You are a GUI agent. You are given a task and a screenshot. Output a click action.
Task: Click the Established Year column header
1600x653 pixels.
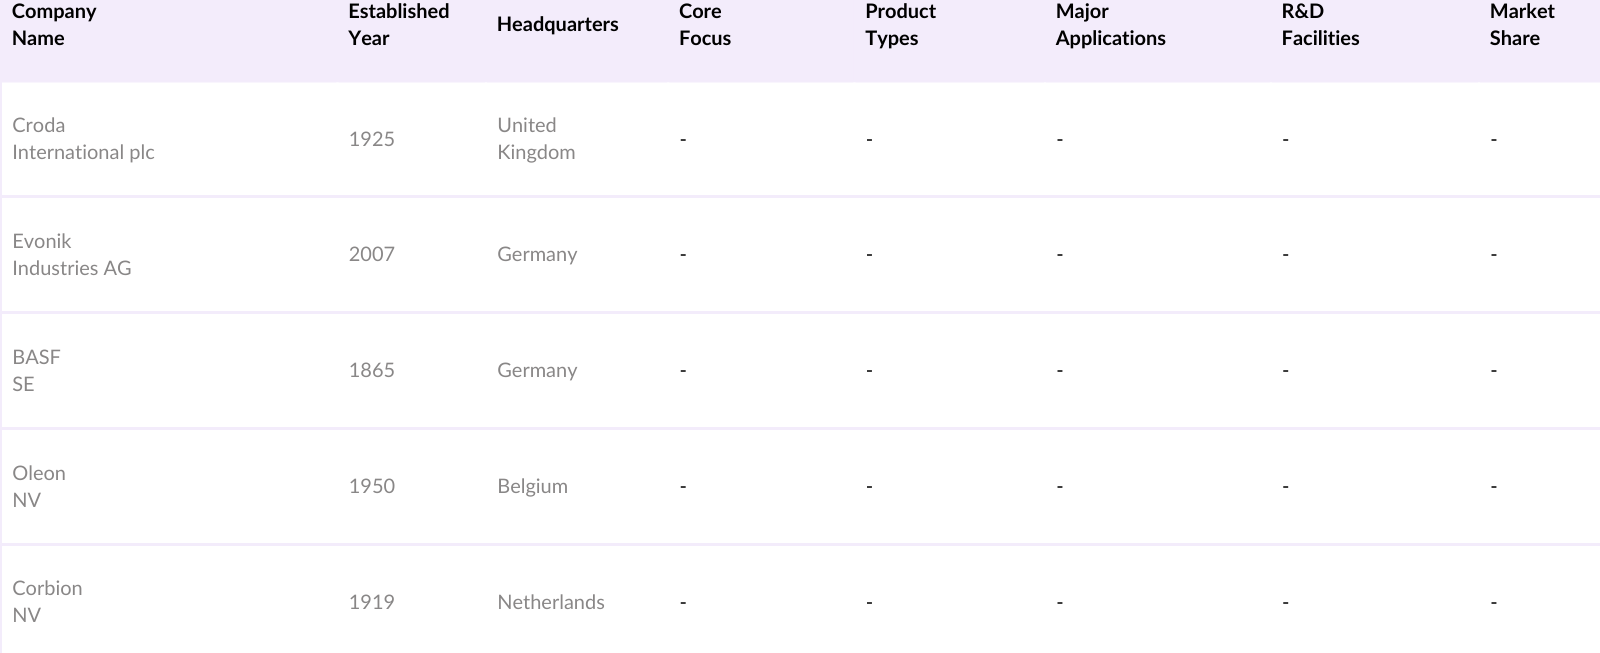[398, 25]
